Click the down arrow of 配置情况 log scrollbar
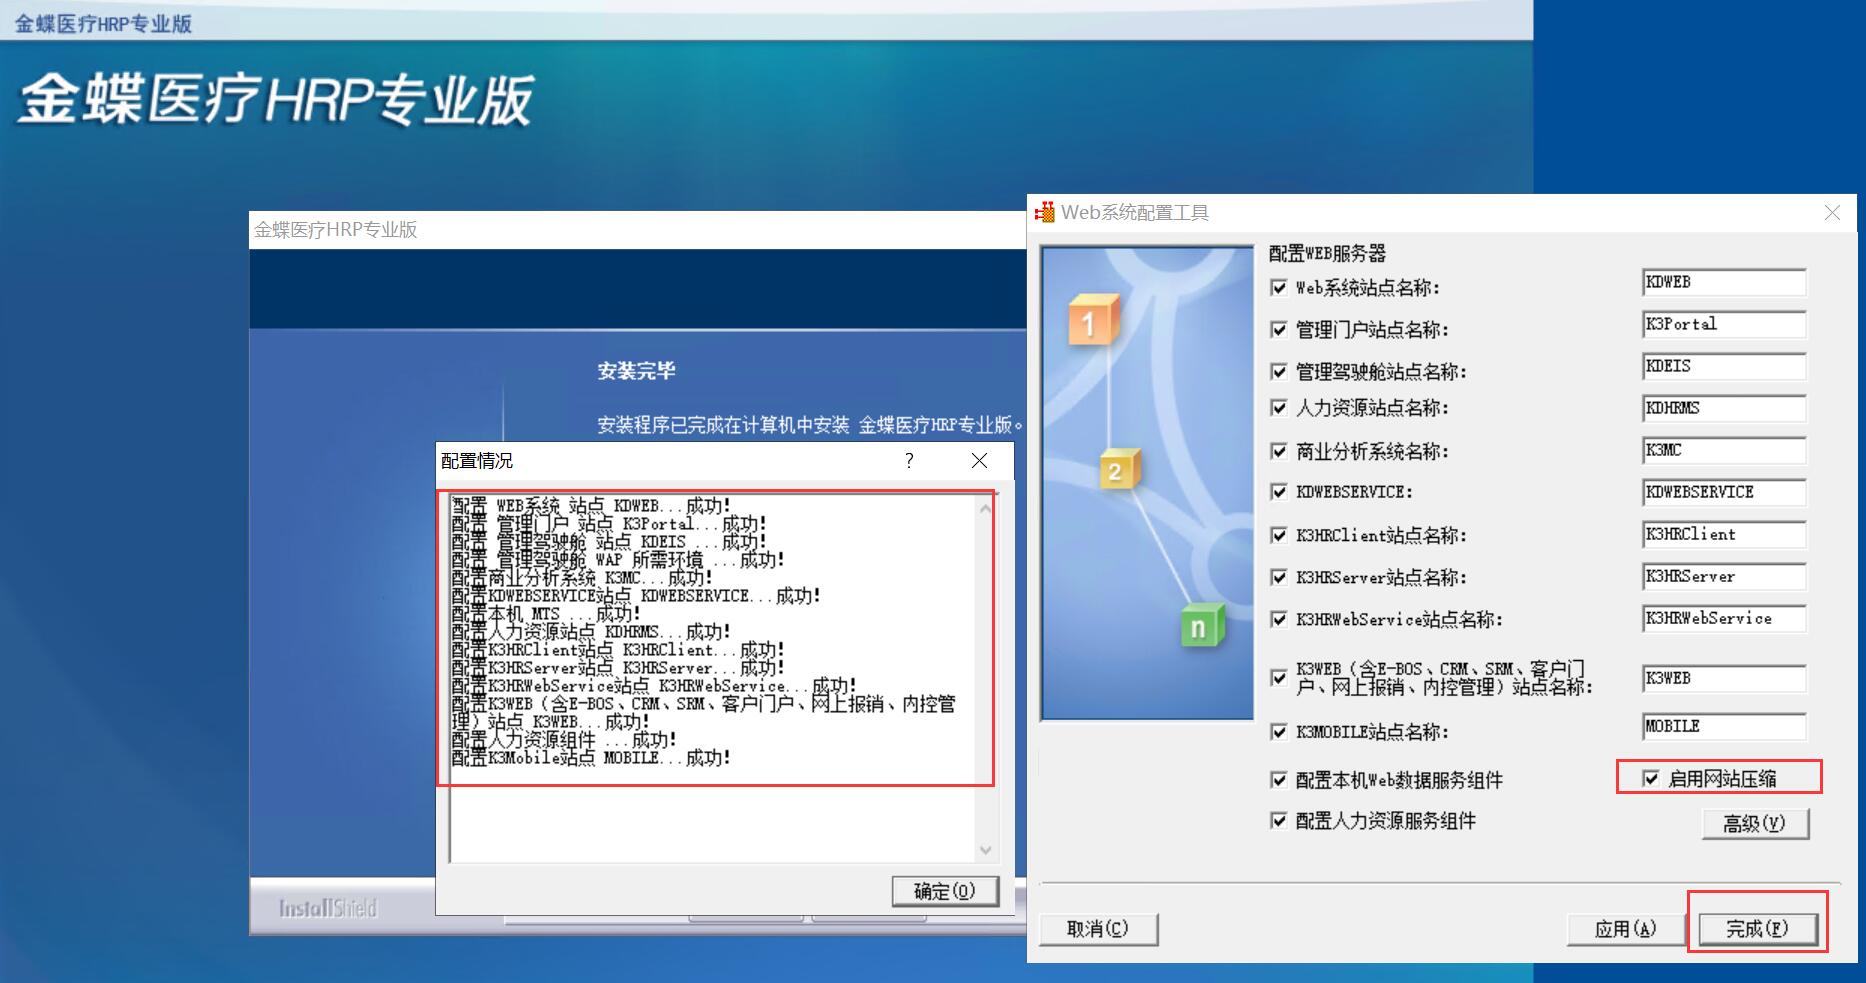This screenshot has width=1866, height=983. [985, 850]
